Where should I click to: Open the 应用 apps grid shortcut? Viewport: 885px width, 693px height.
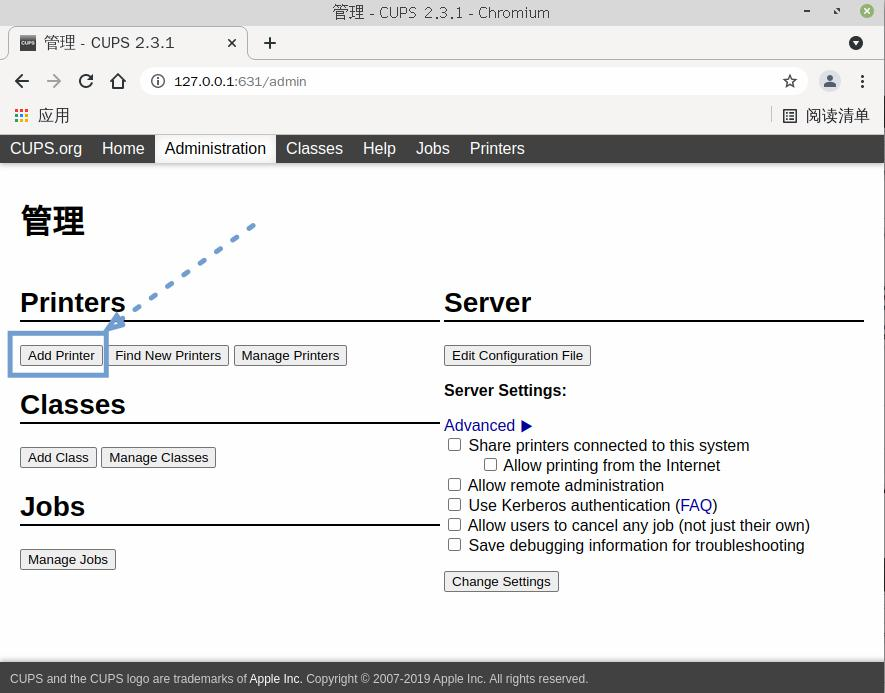click(x=42, y=116)
